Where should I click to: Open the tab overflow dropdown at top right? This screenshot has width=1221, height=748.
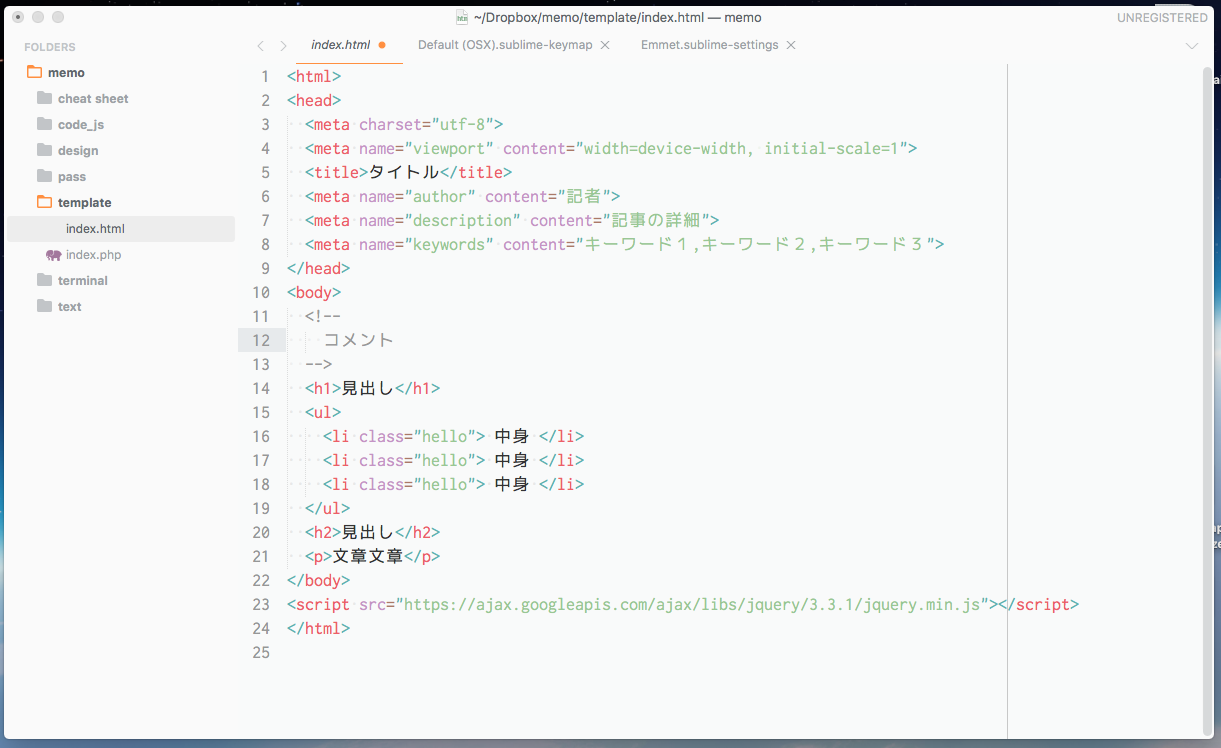pos(1192,45)
